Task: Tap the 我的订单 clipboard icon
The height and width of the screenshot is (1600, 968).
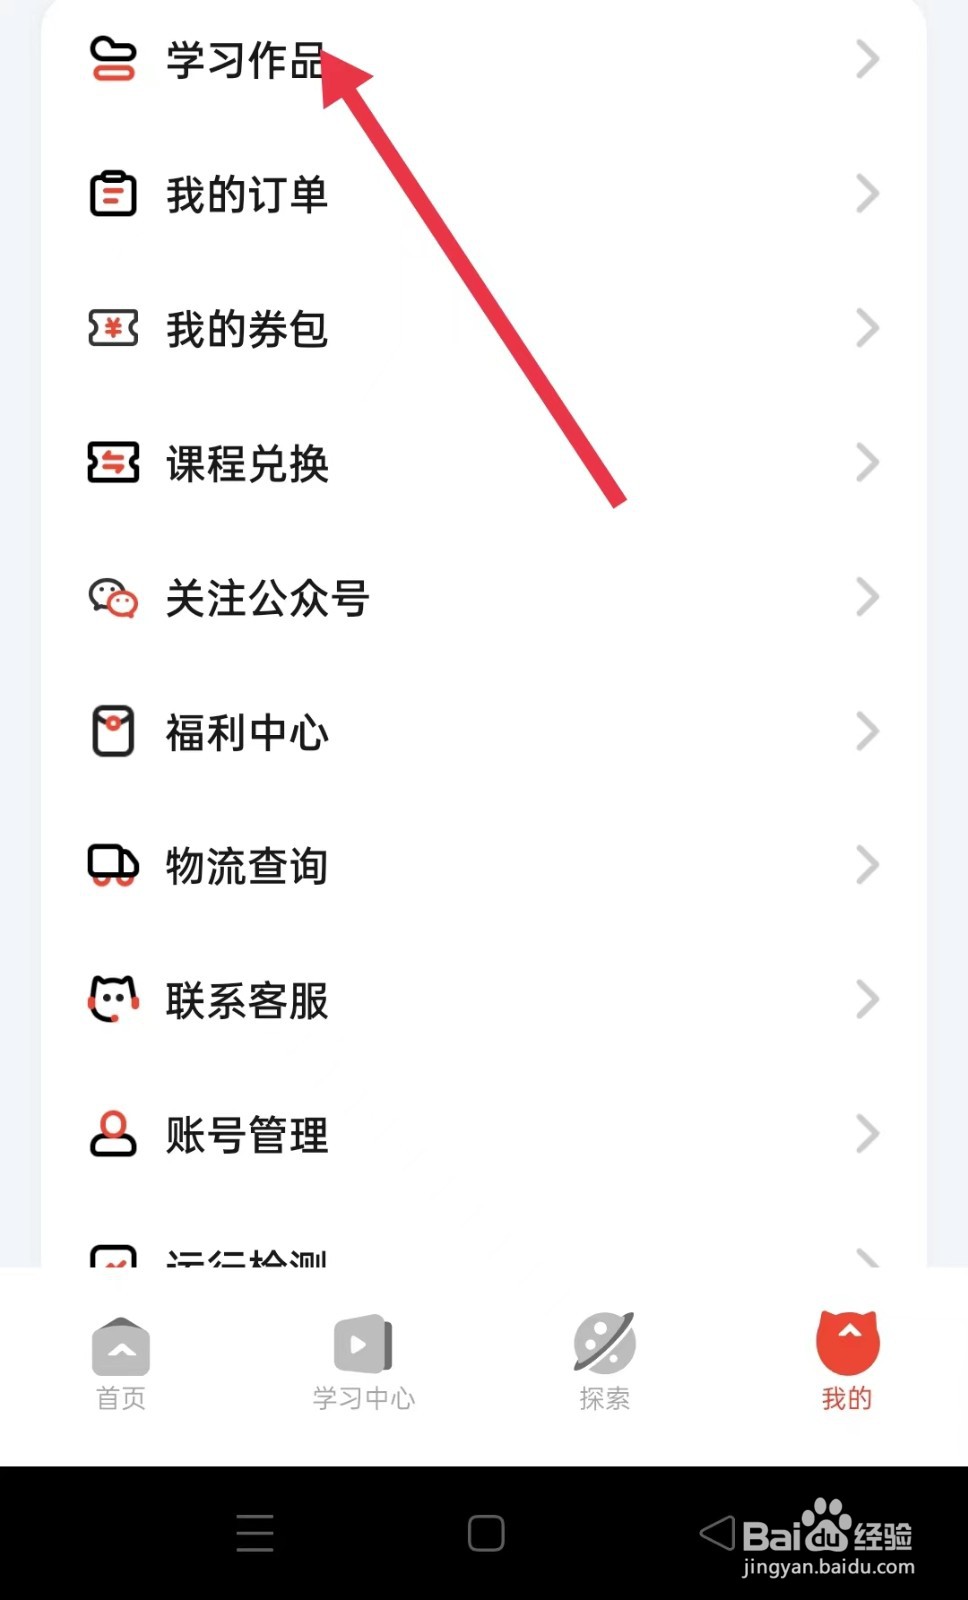Action: click(x=113, y=194)
